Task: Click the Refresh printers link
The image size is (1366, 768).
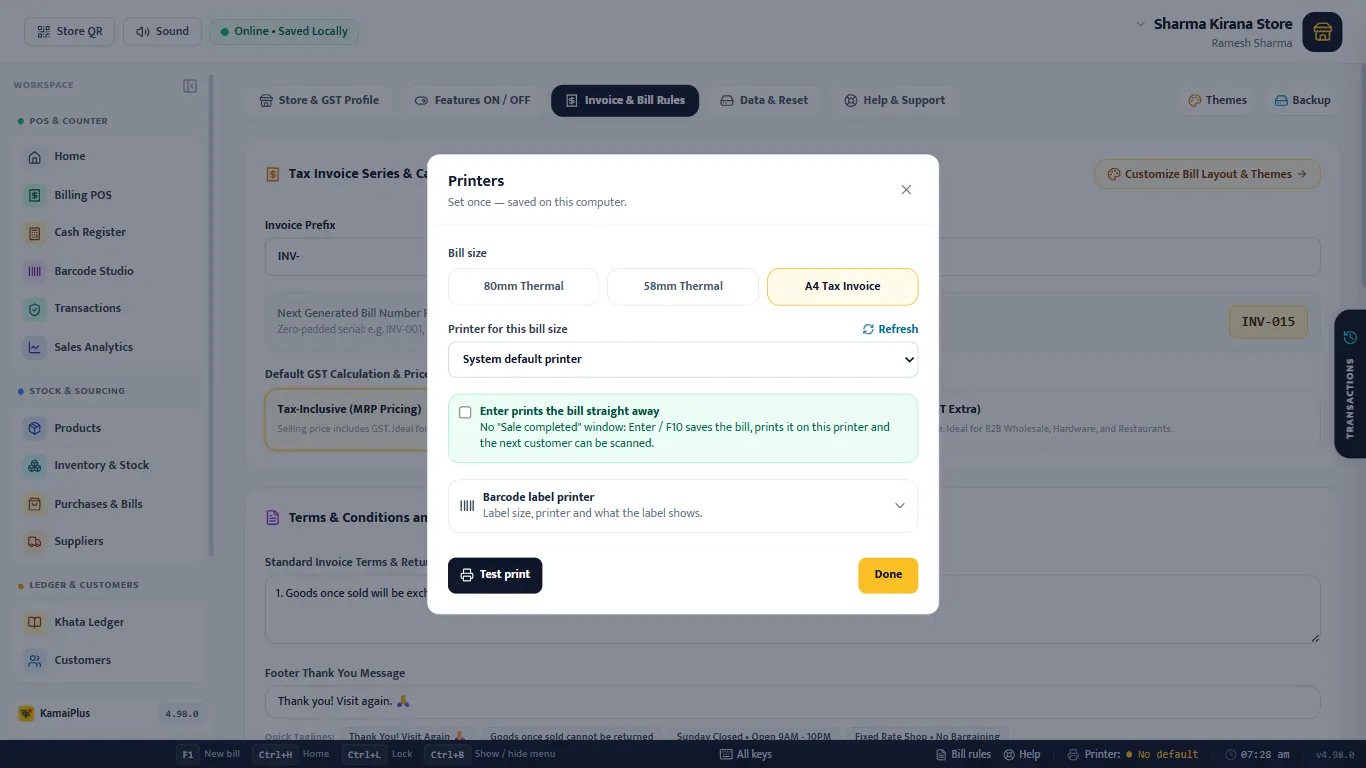Action: (x=890, y=329)
